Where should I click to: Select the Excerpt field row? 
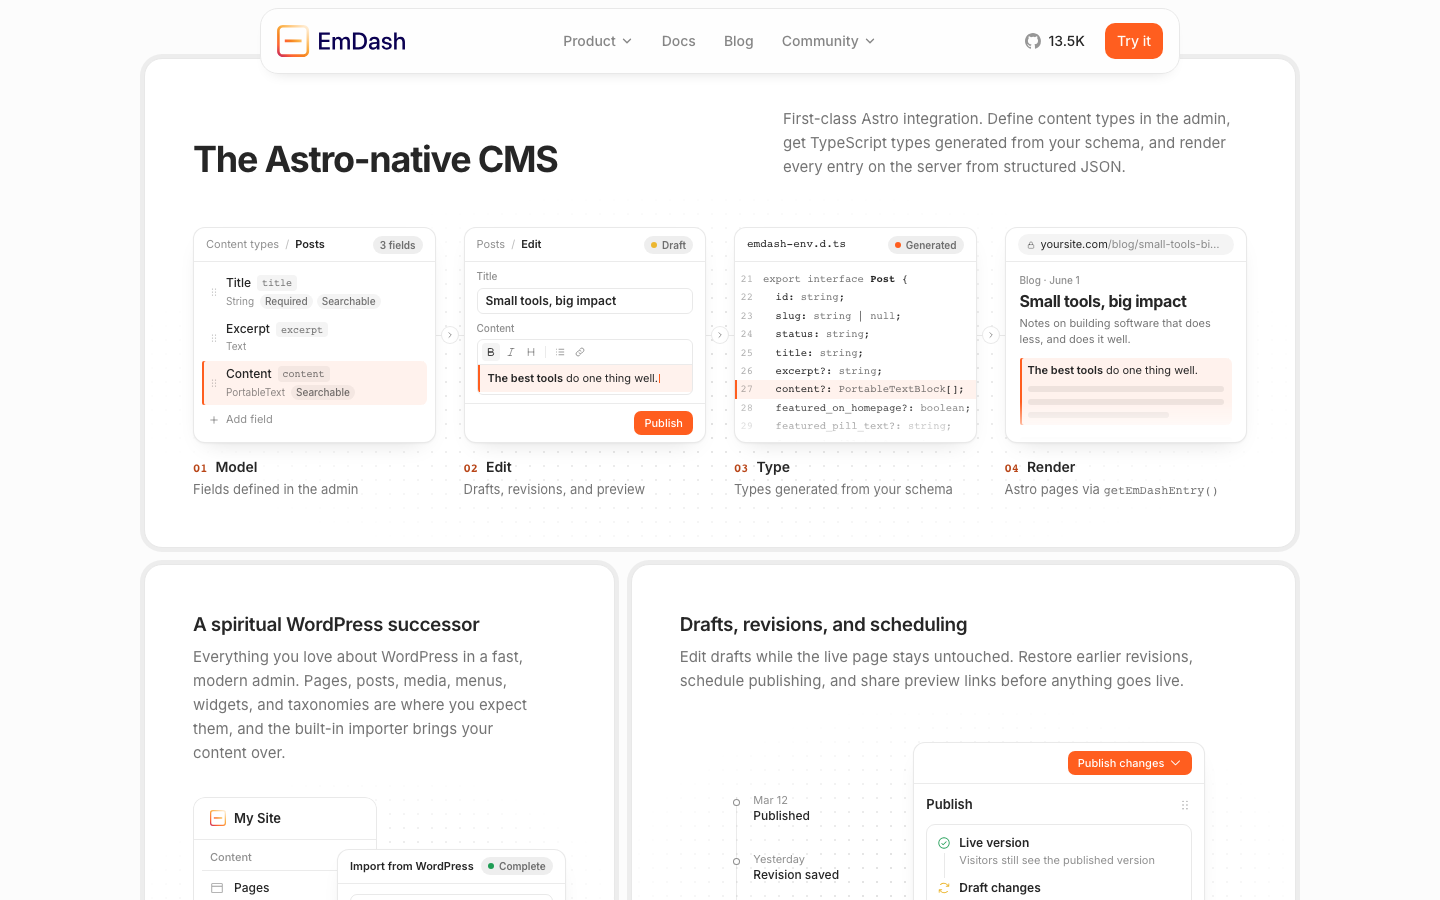click(315, 338)
